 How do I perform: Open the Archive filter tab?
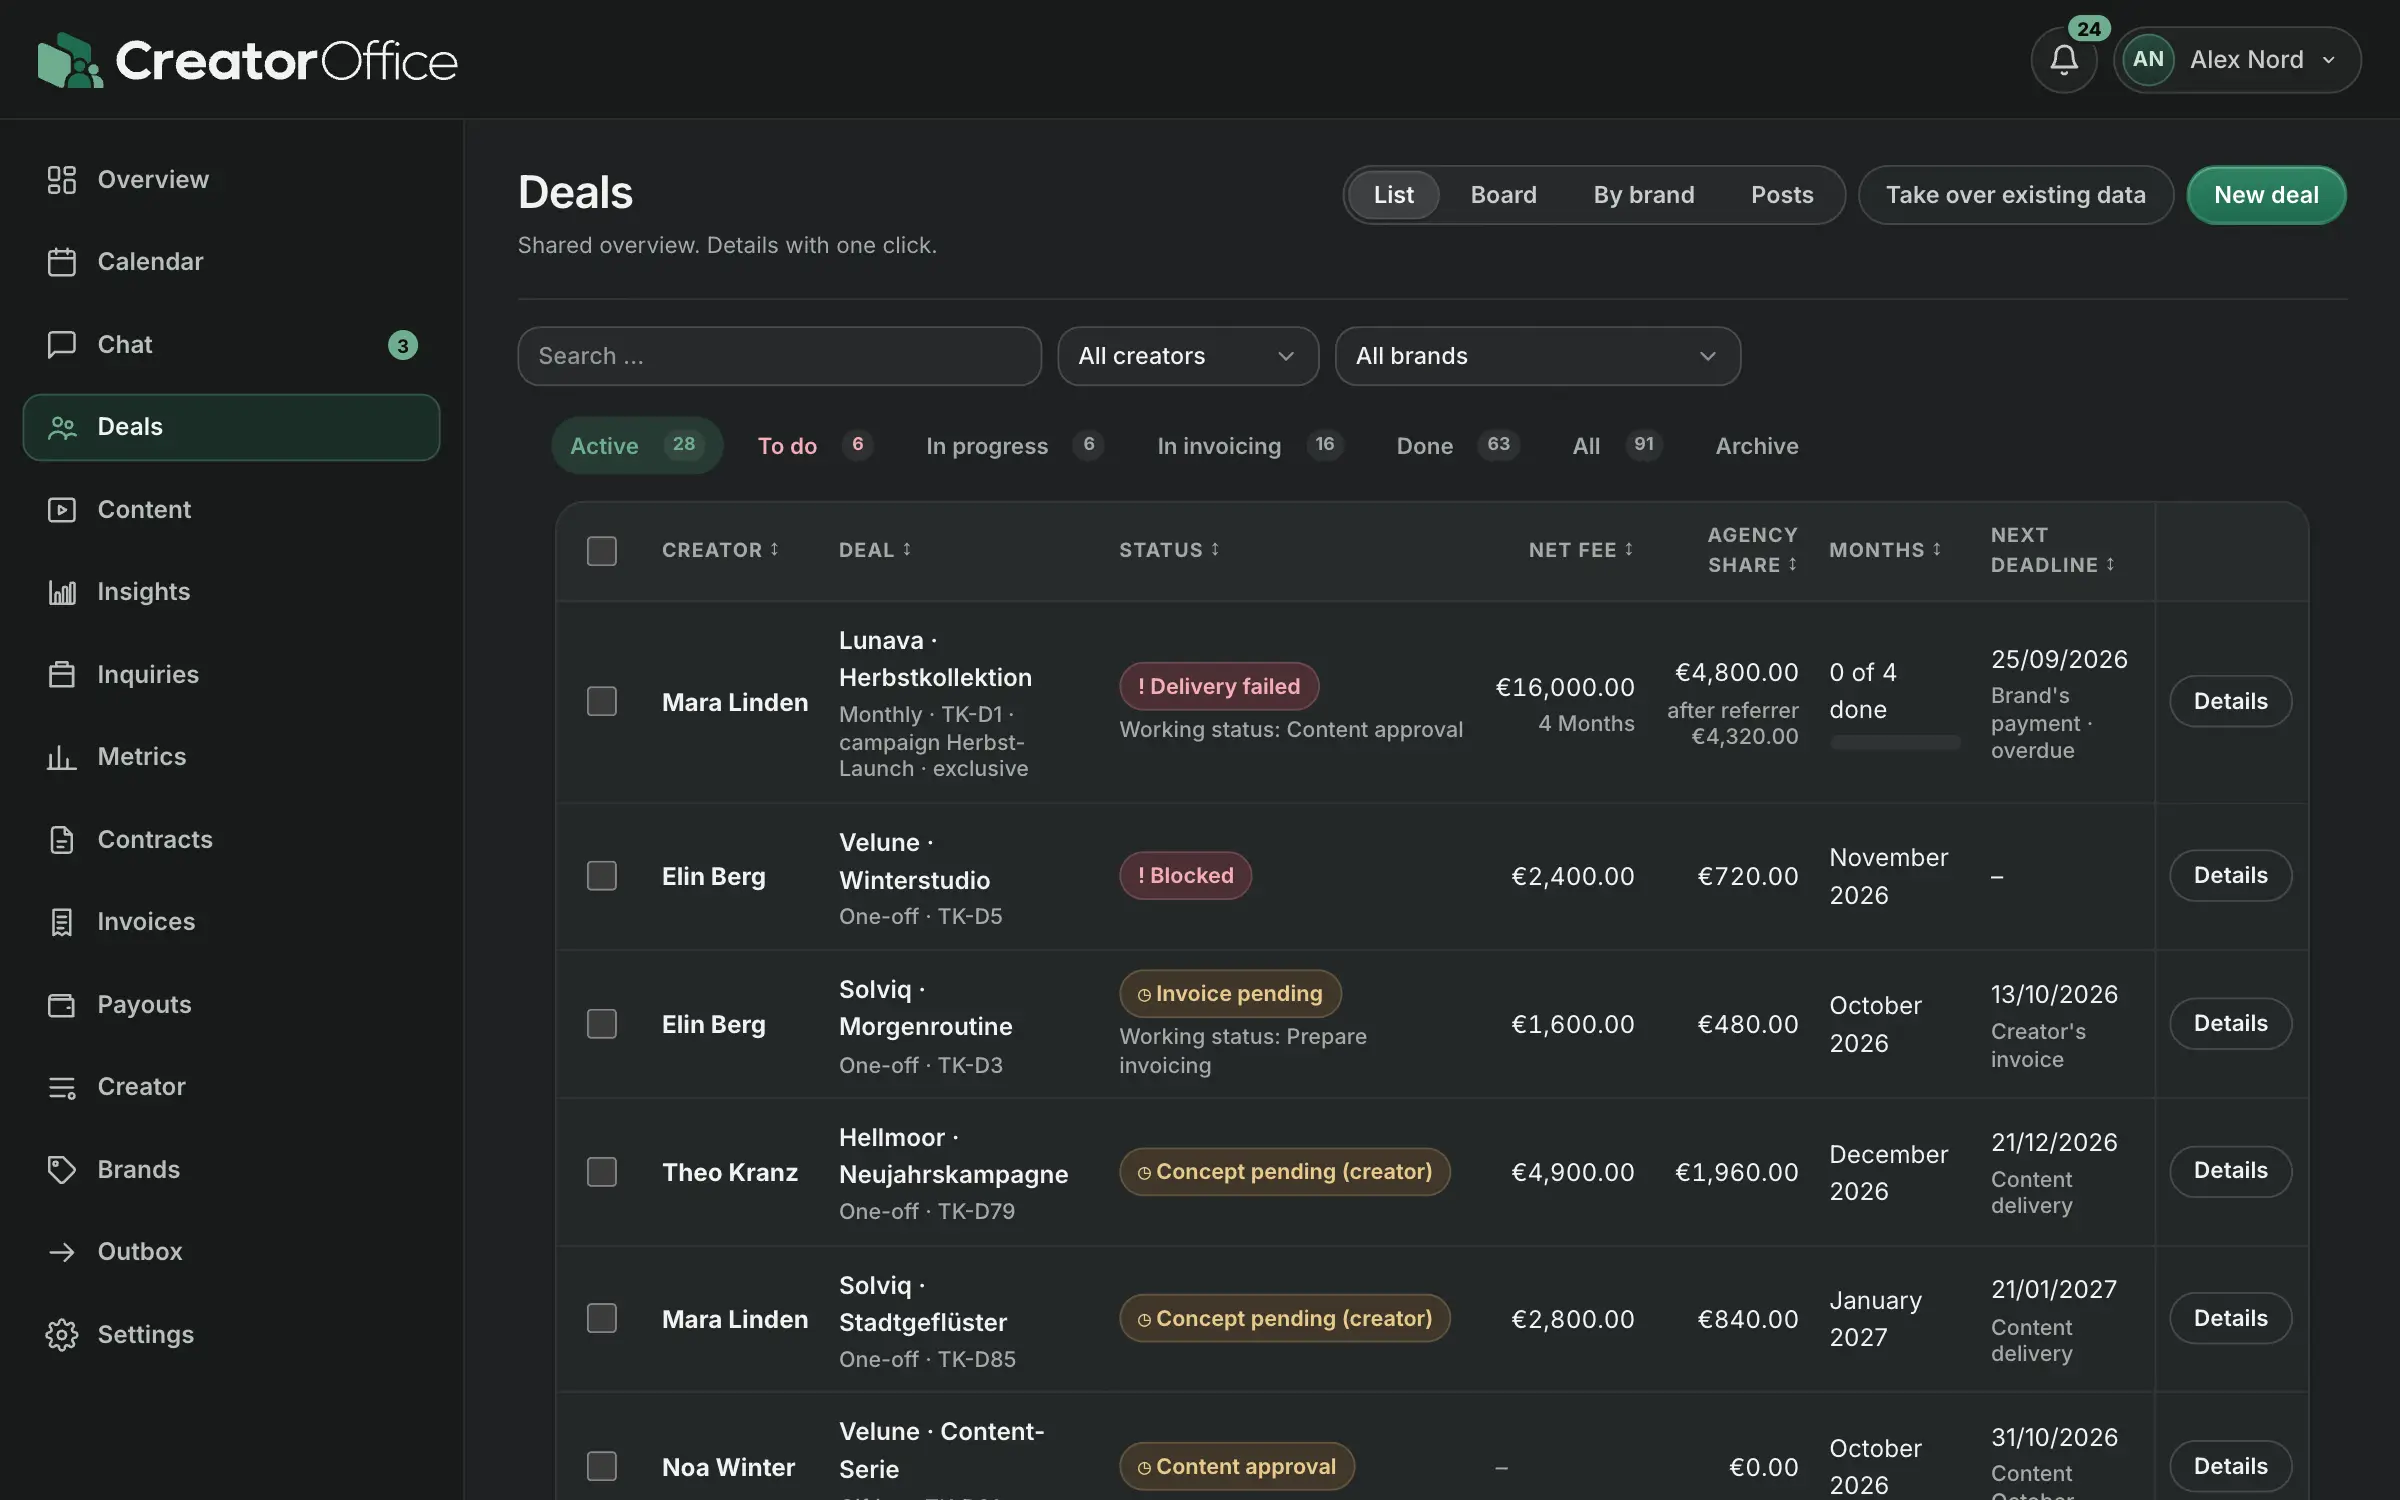(x=1756, y=446)
